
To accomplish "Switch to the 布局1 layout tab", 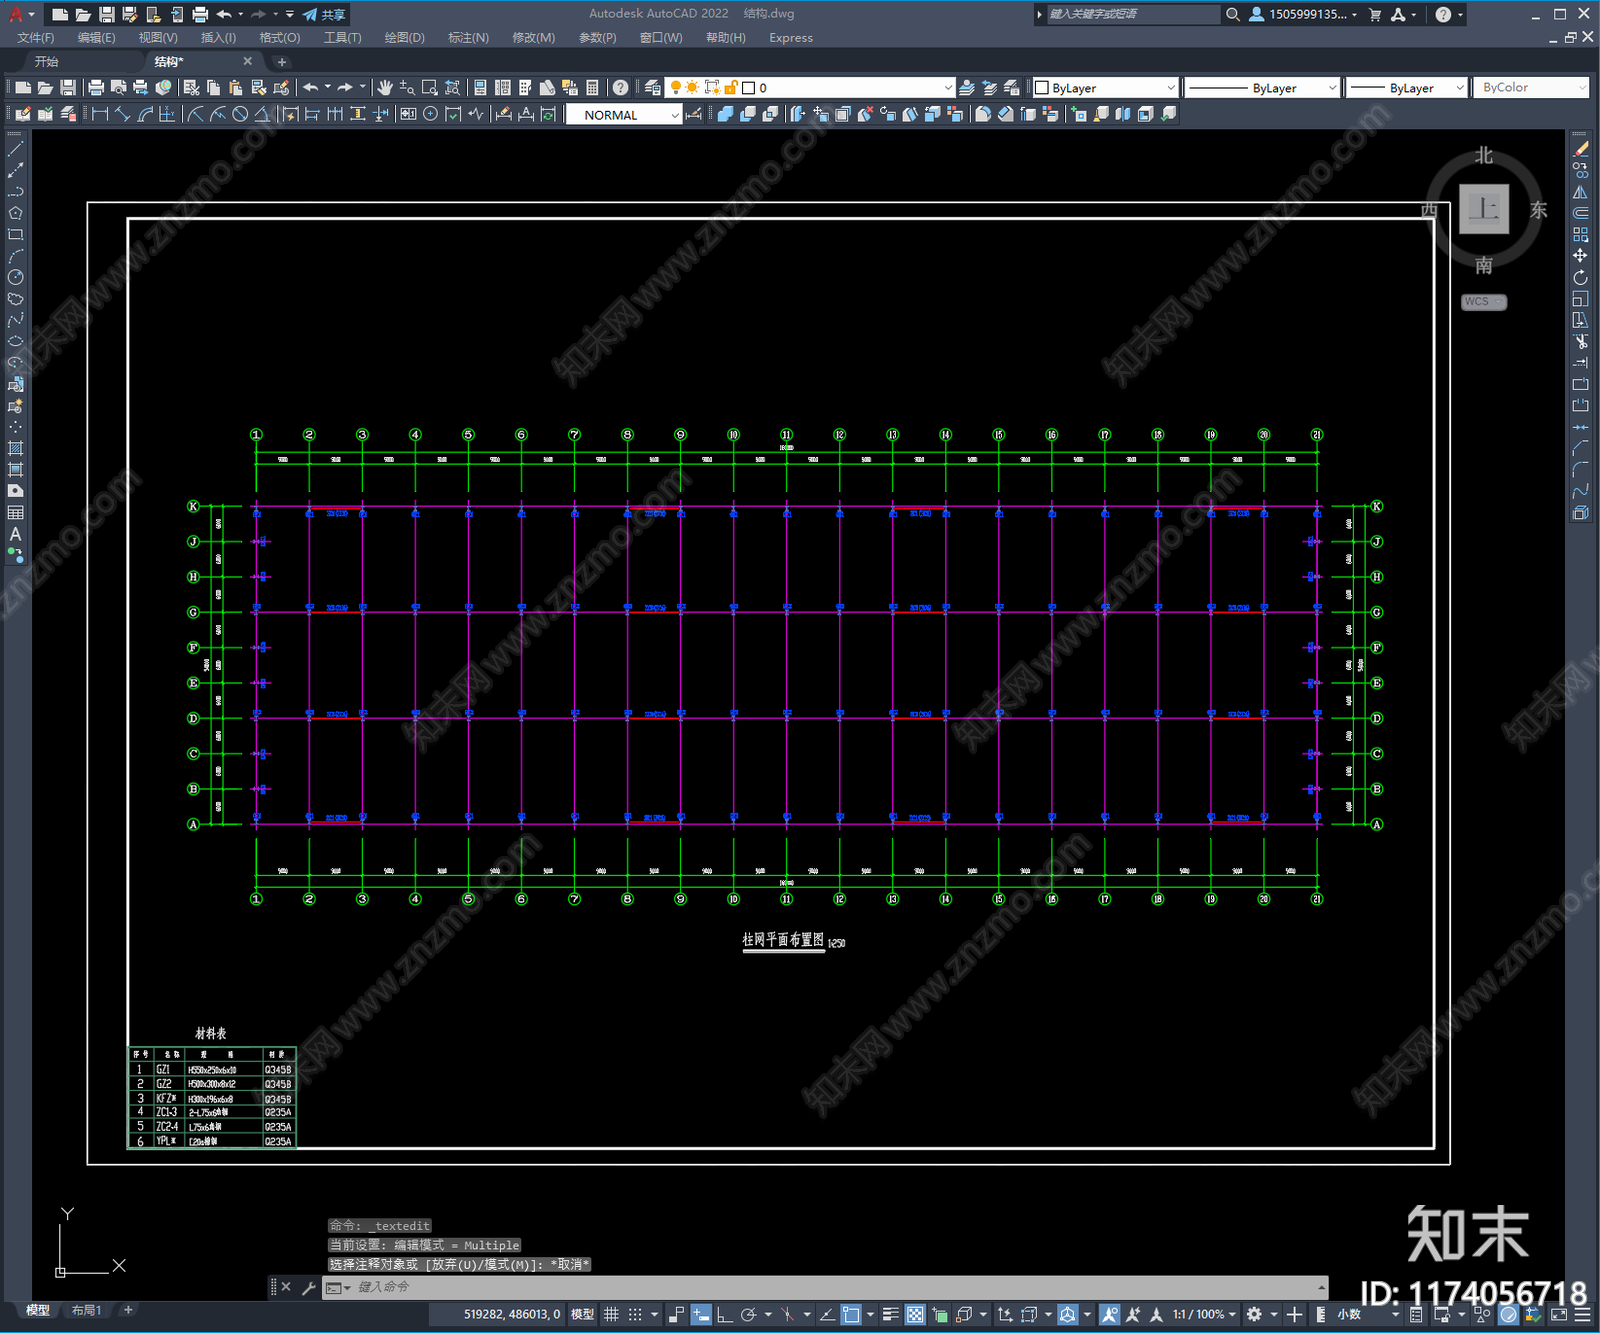I will click(86, 1310).
